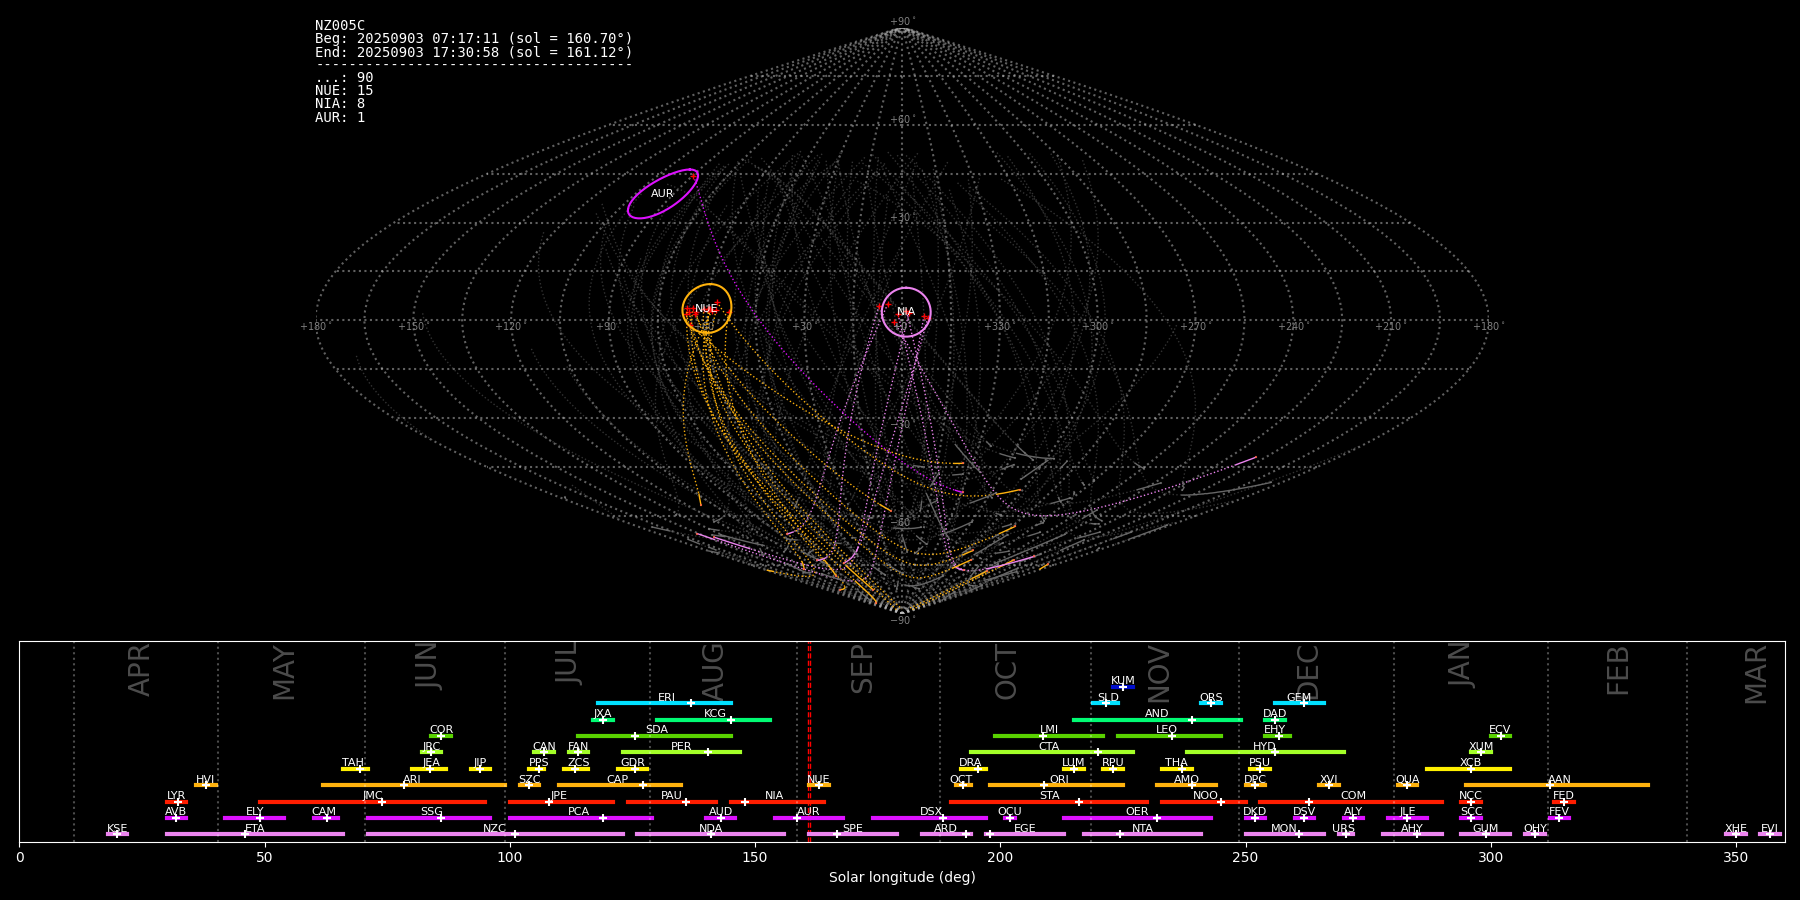Screen dimensions: 1800x900
Task: Click the SDA shower label in the timeline
Action: (657, 730)
